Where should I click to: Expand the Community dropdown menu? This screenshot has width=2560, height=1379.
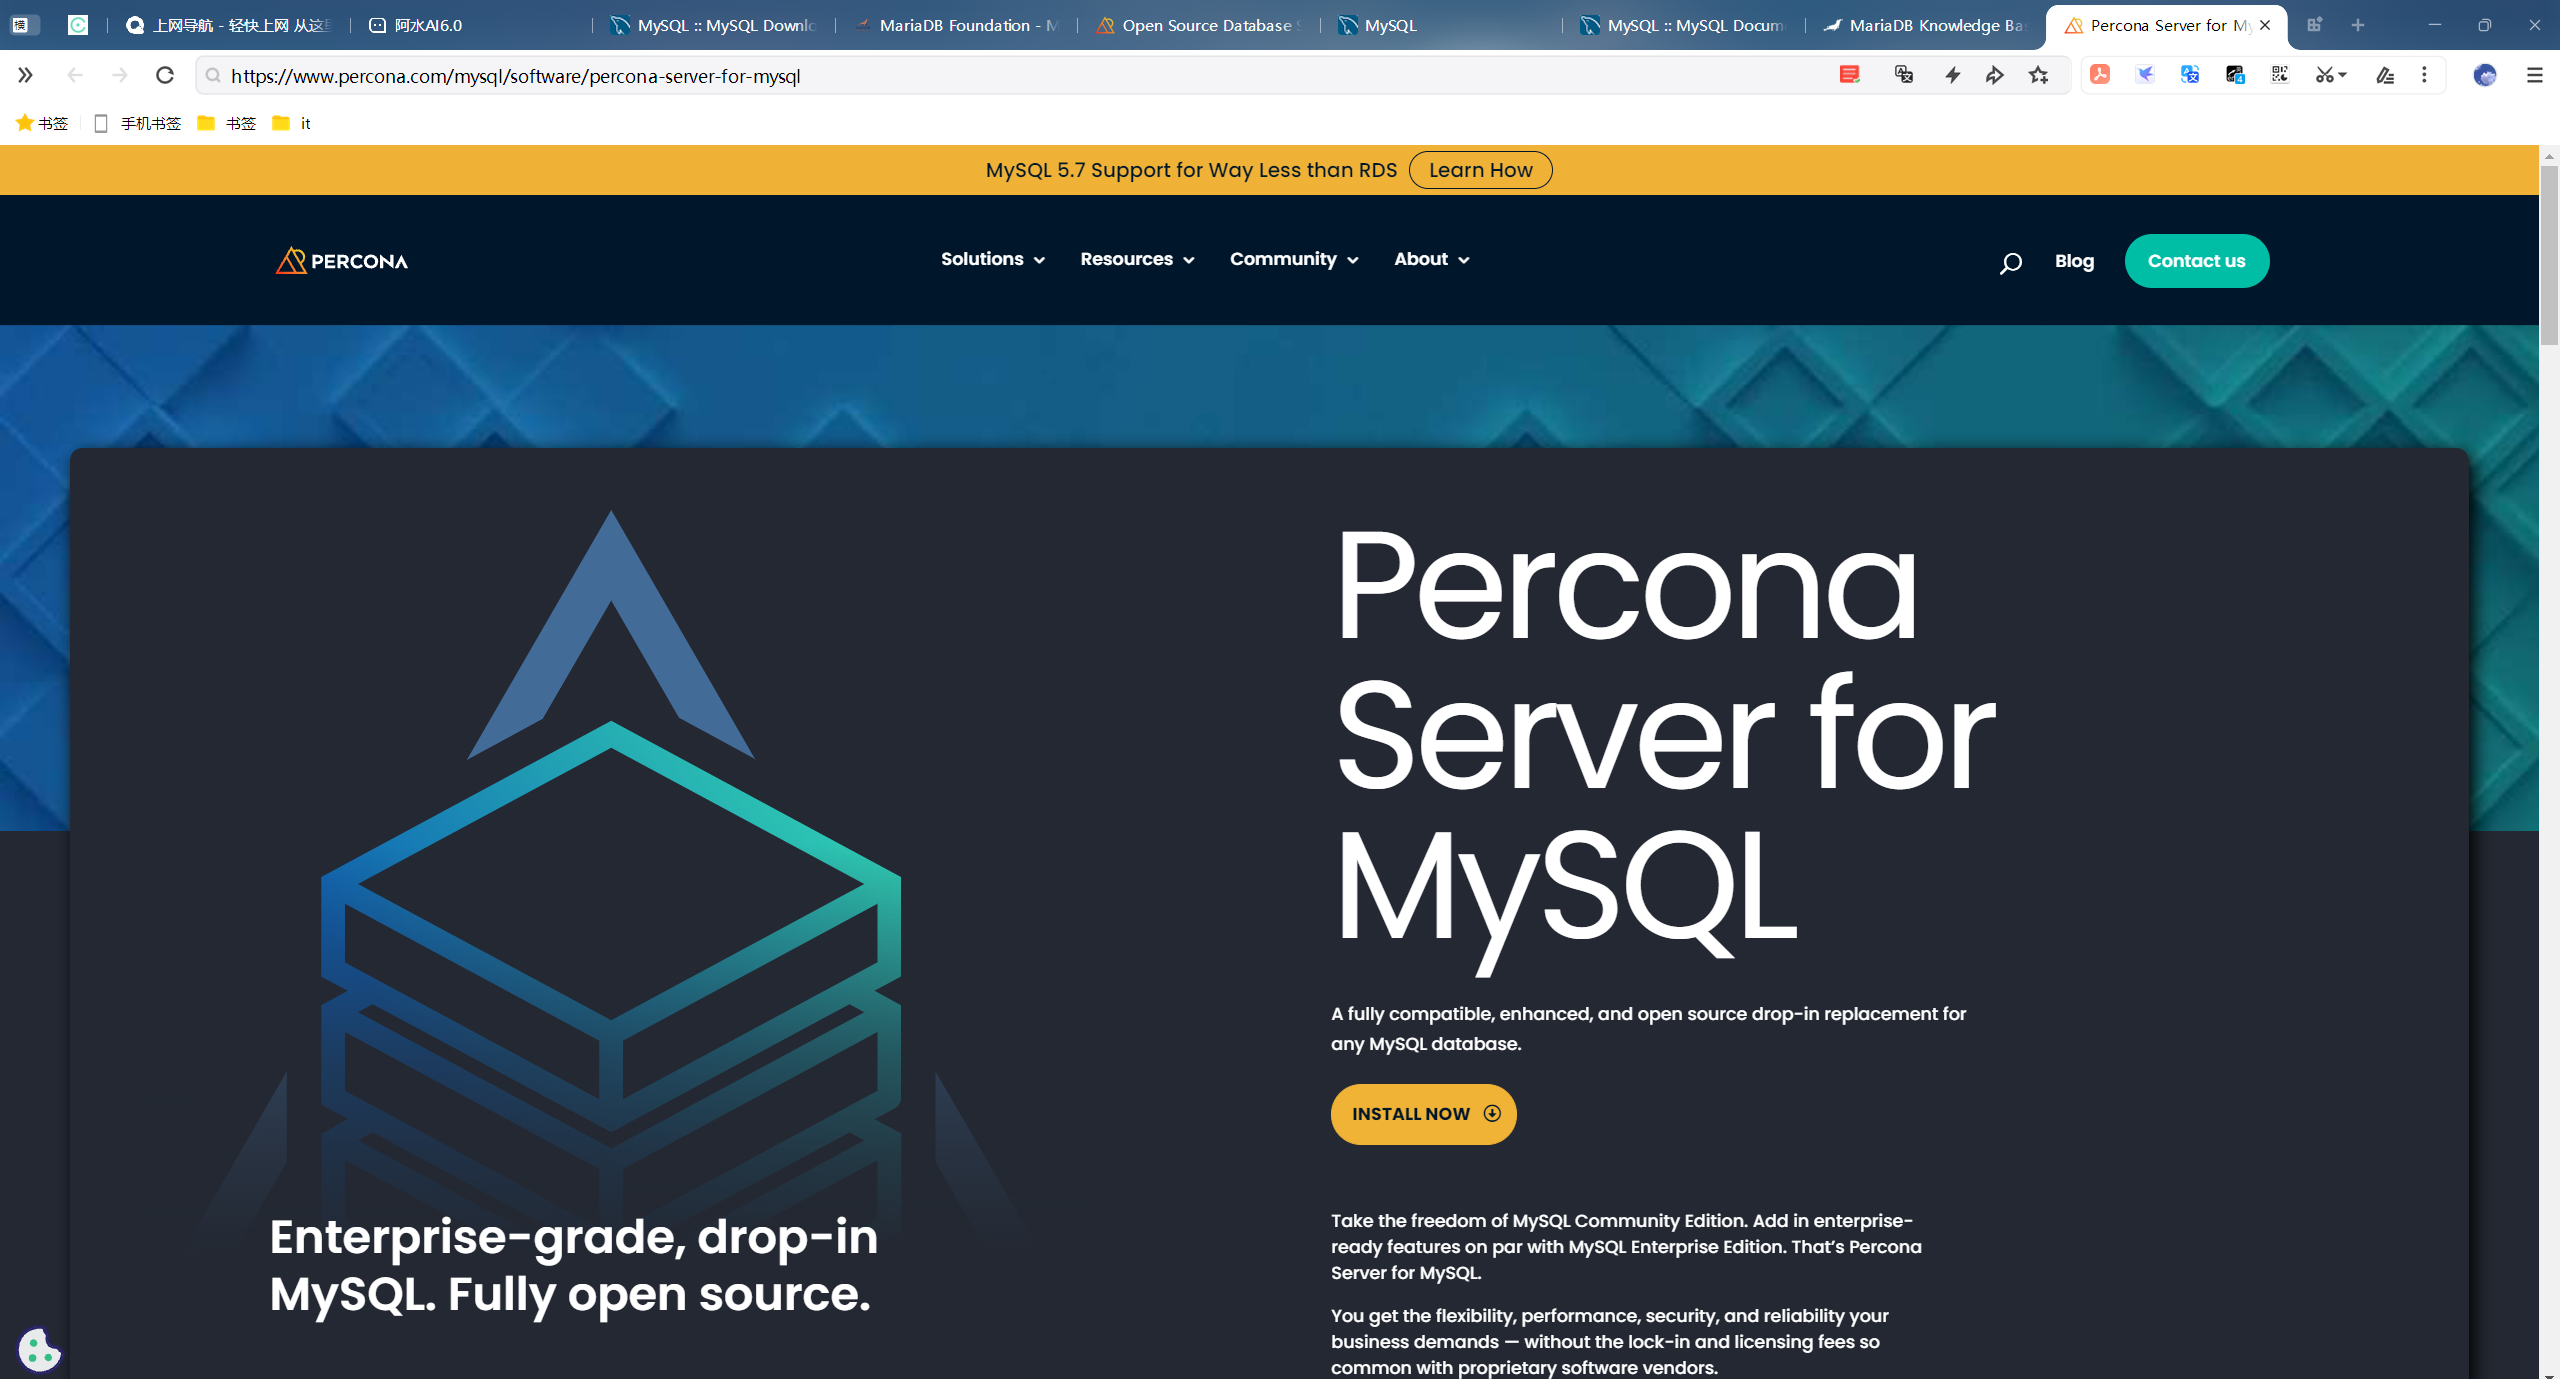coord(1294,259)
